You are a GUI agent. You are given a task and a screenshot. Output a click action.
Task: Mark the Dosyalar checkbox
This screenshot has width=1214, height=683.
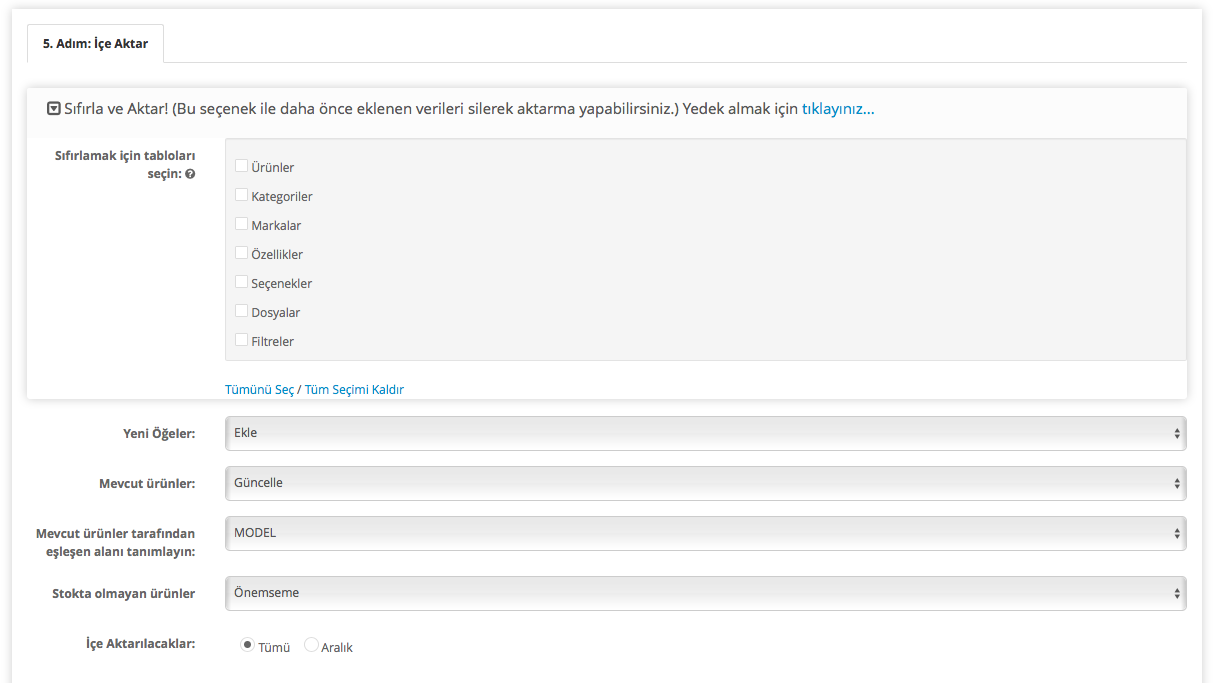click(241, 311)
